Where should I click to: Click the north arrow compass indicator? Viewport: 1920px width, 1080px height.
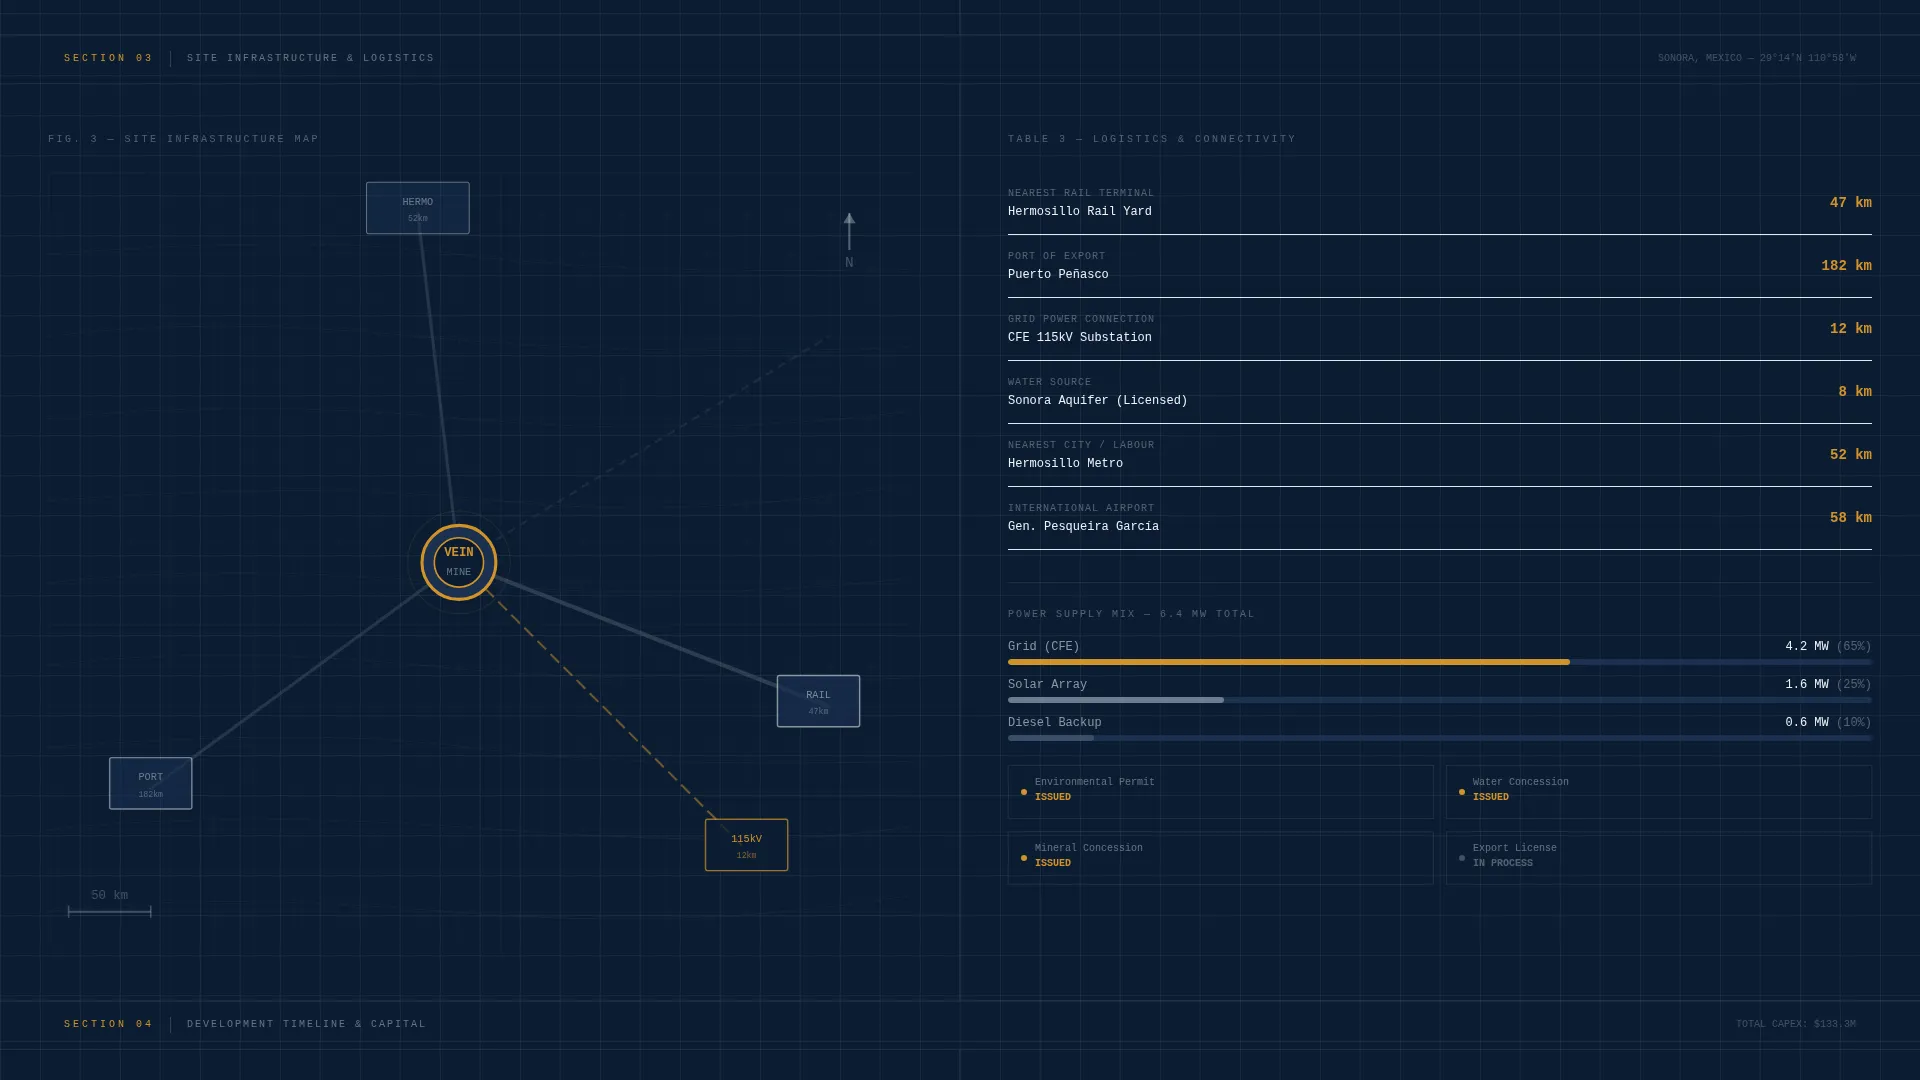click(x=849, y=241)
